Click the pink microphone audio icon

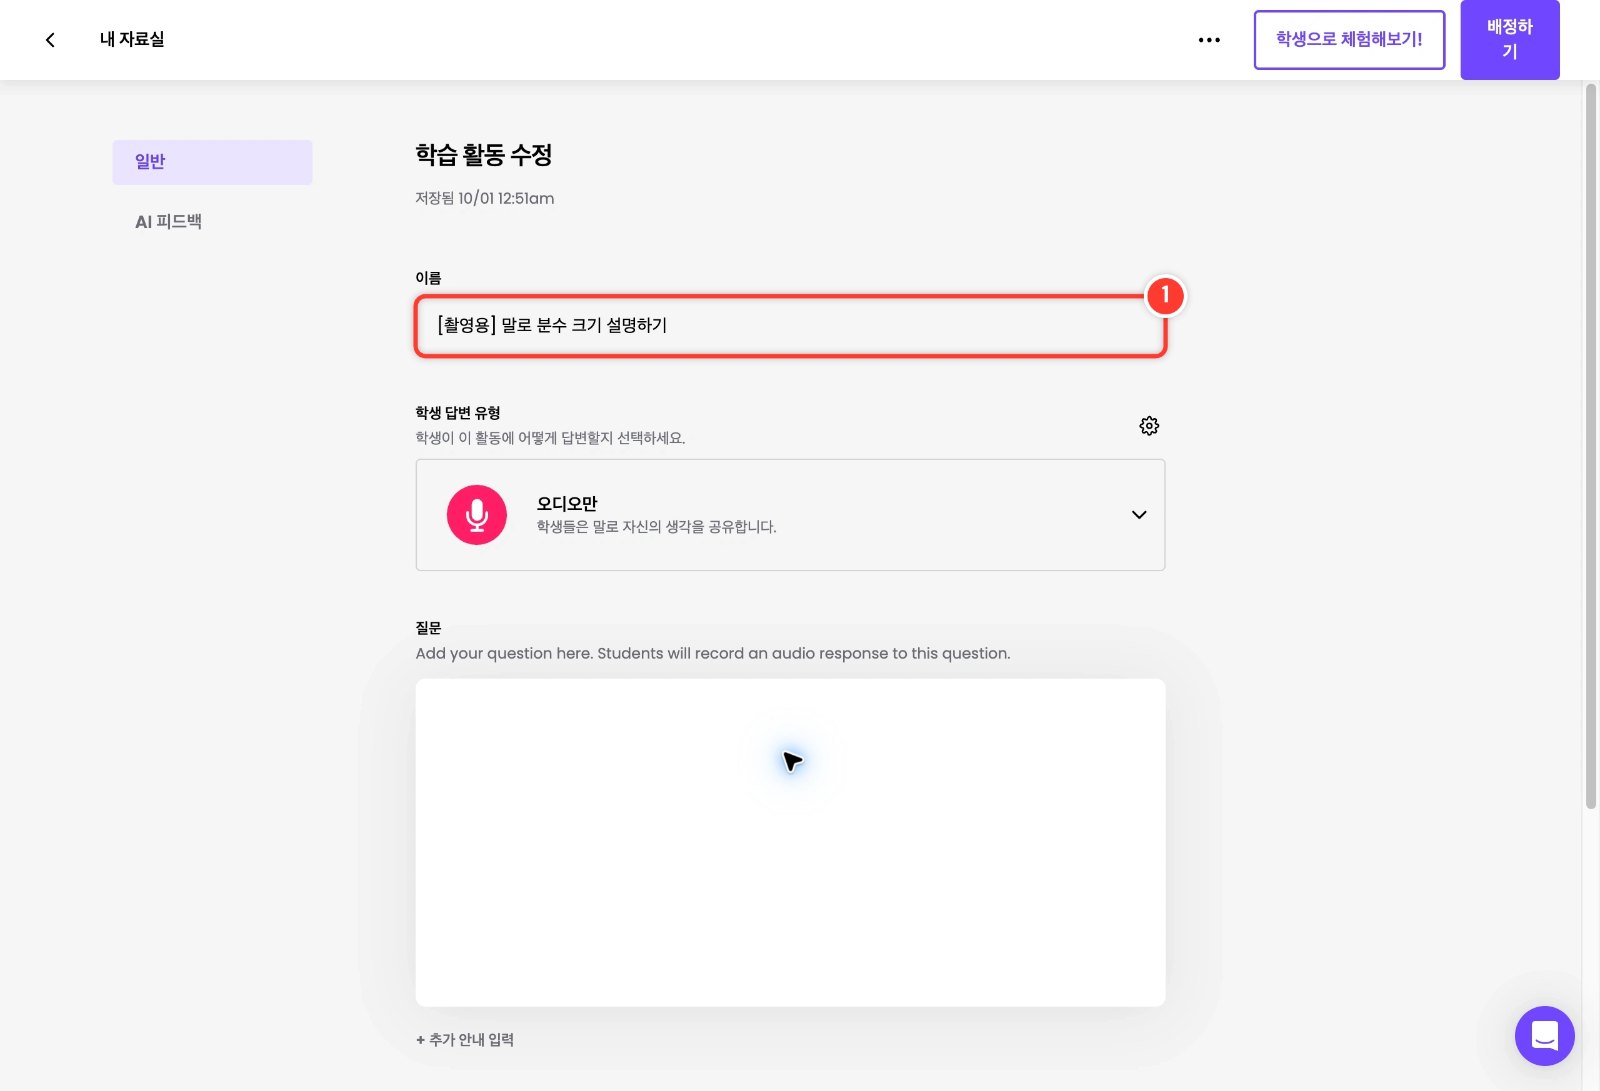click(477, 515)
